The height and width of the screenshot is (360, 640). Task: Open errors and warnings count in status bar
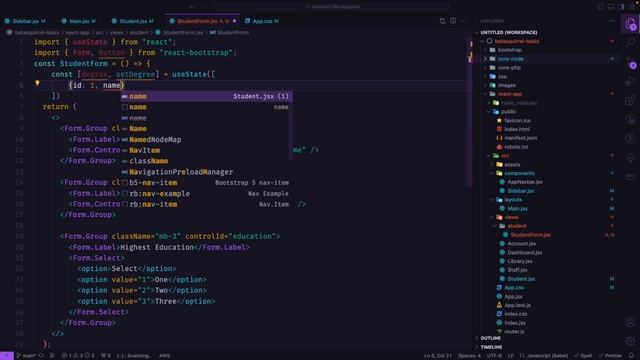pos(78,356)
